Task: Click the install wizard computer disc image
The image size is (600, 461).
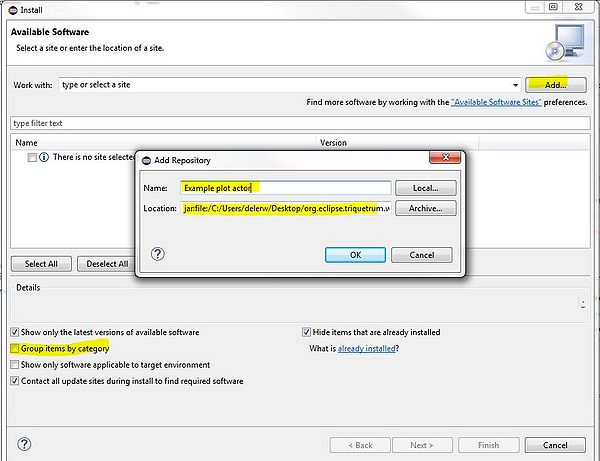Action: click(x=565, y=42)
